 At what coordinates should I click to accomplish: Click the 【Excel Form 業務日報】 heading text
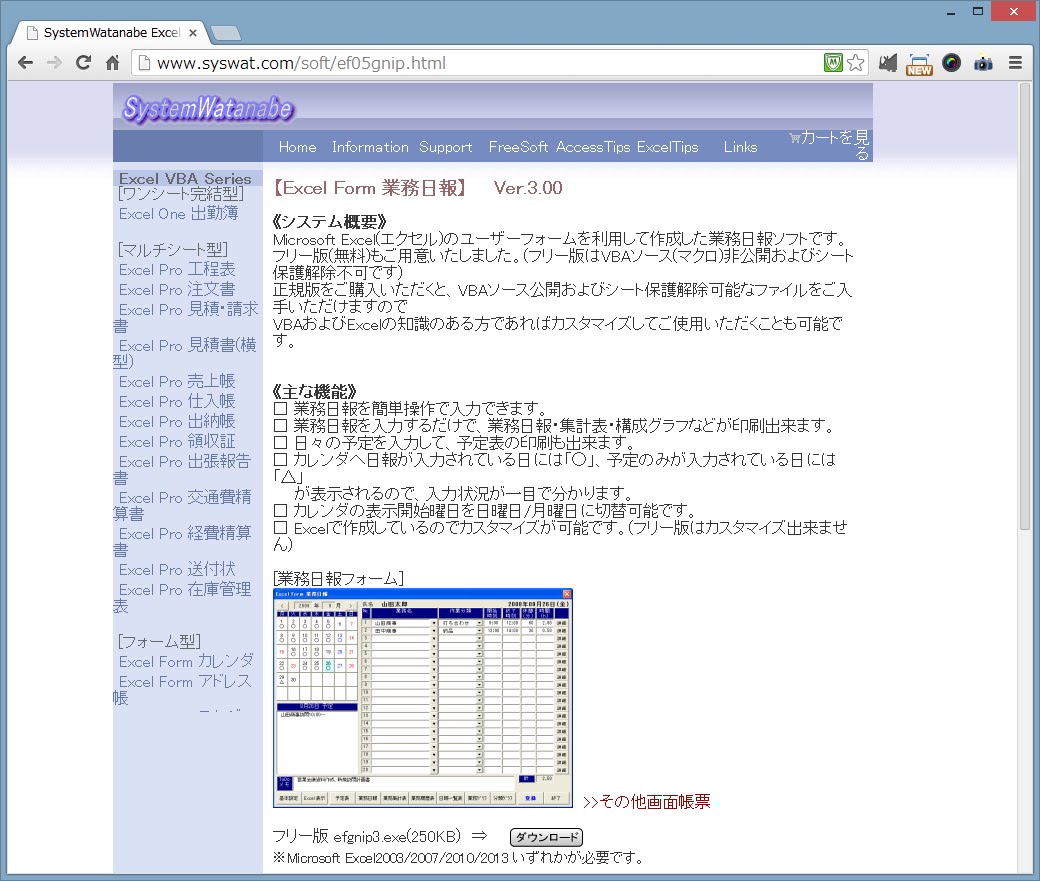pyautogui.click(x=370, y=188)
